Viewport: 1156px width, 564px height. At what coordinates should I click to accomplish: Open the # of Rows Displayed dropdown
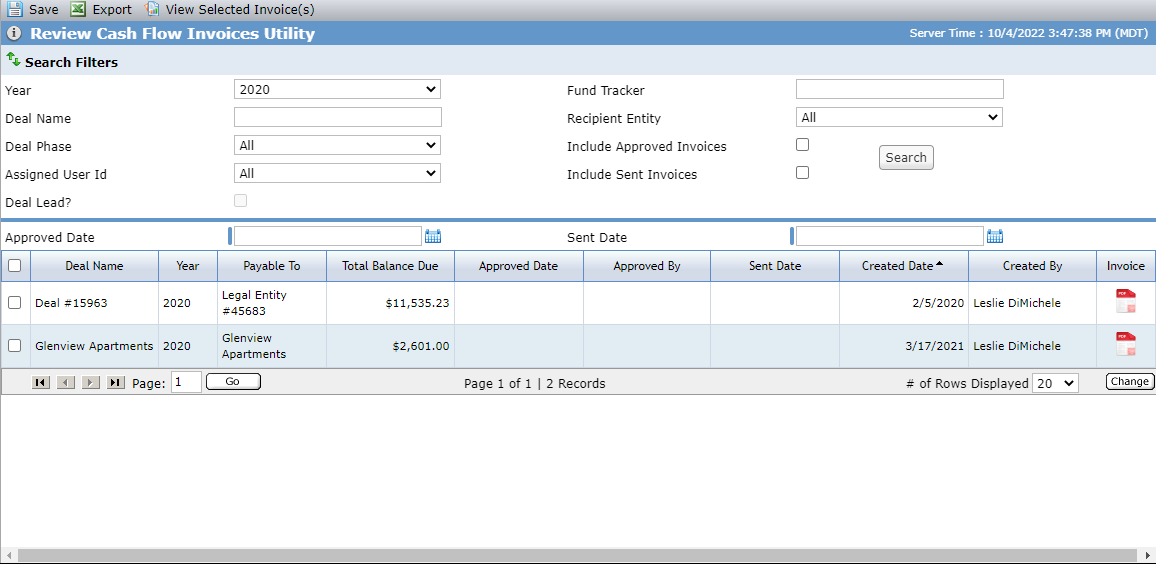1056,383
